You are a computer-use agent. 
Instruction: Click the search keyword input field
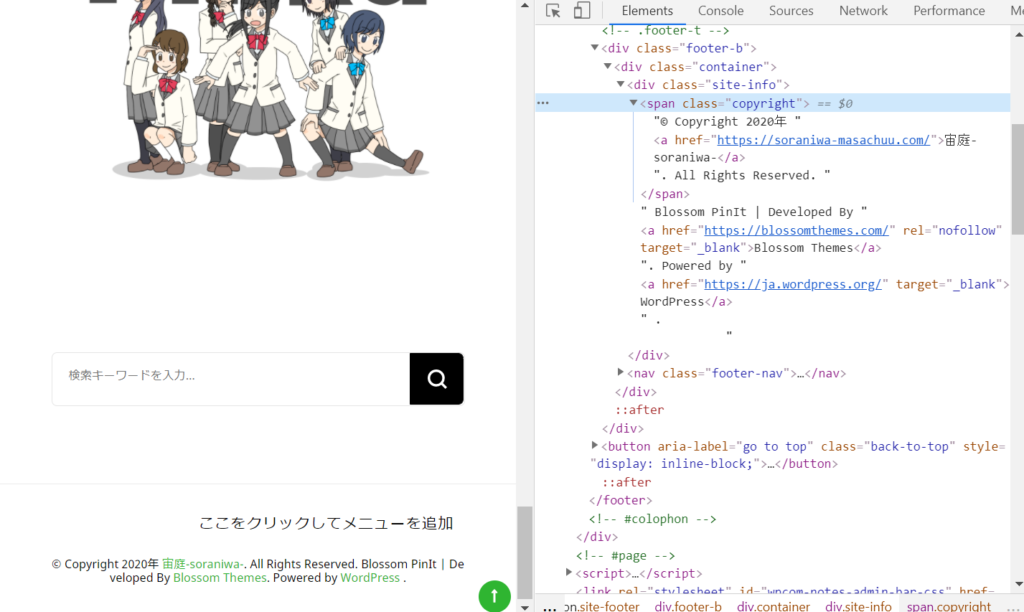(231, 378)
